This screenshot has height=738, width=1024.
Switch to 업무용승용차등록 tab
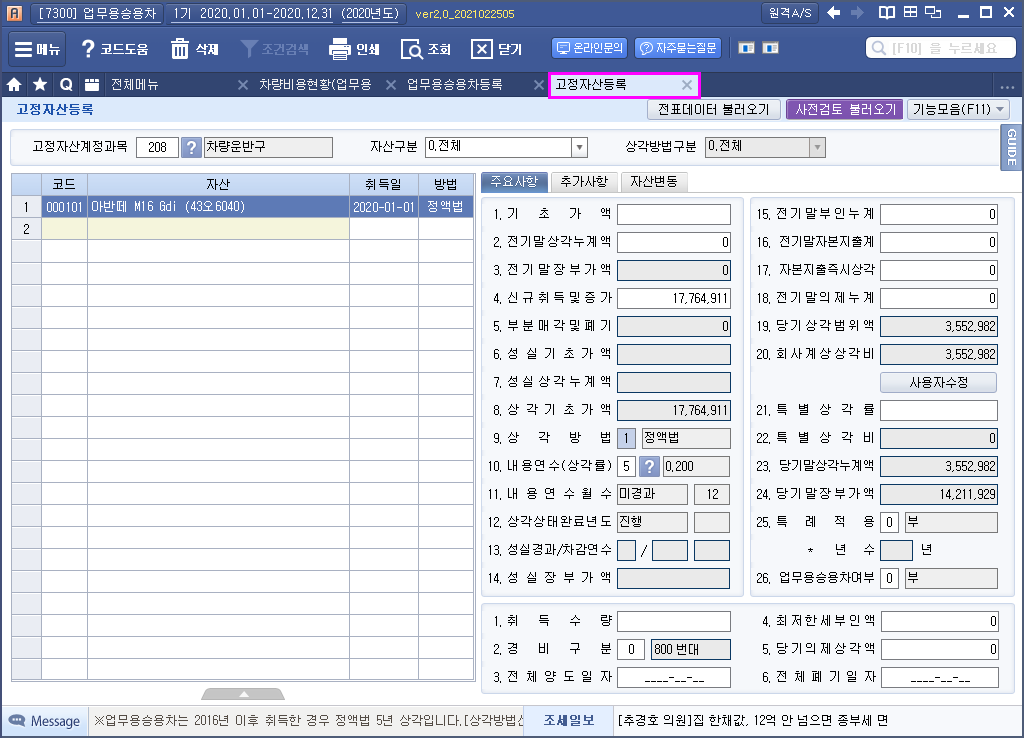pyautogui.click(x=455, y=84)
